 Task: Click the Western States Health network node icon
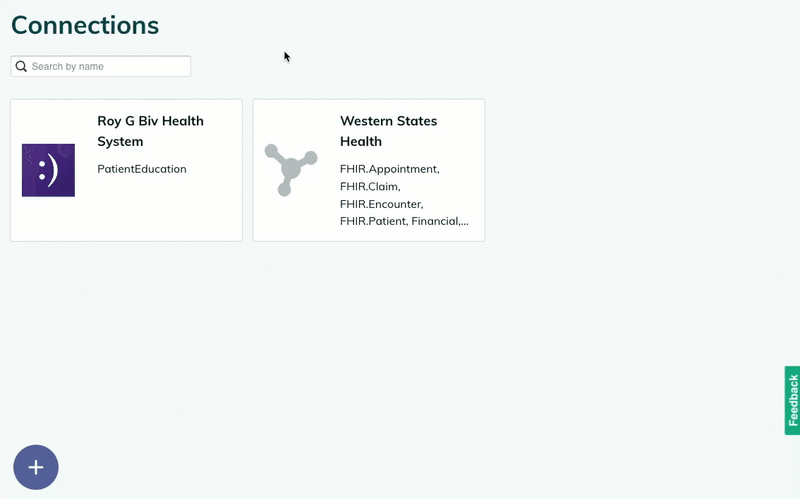[290, 170]
